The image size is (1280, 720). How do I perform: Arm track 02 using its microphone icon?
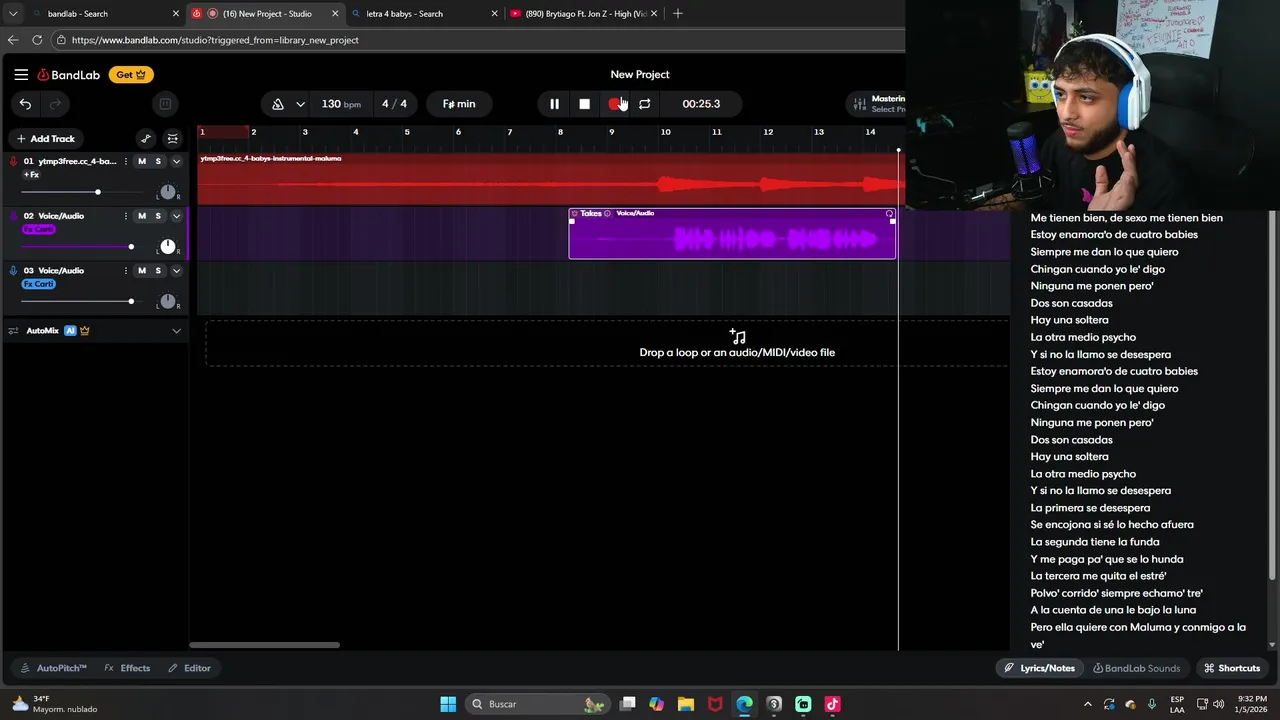pyautogui.click(x=13, y=216)
